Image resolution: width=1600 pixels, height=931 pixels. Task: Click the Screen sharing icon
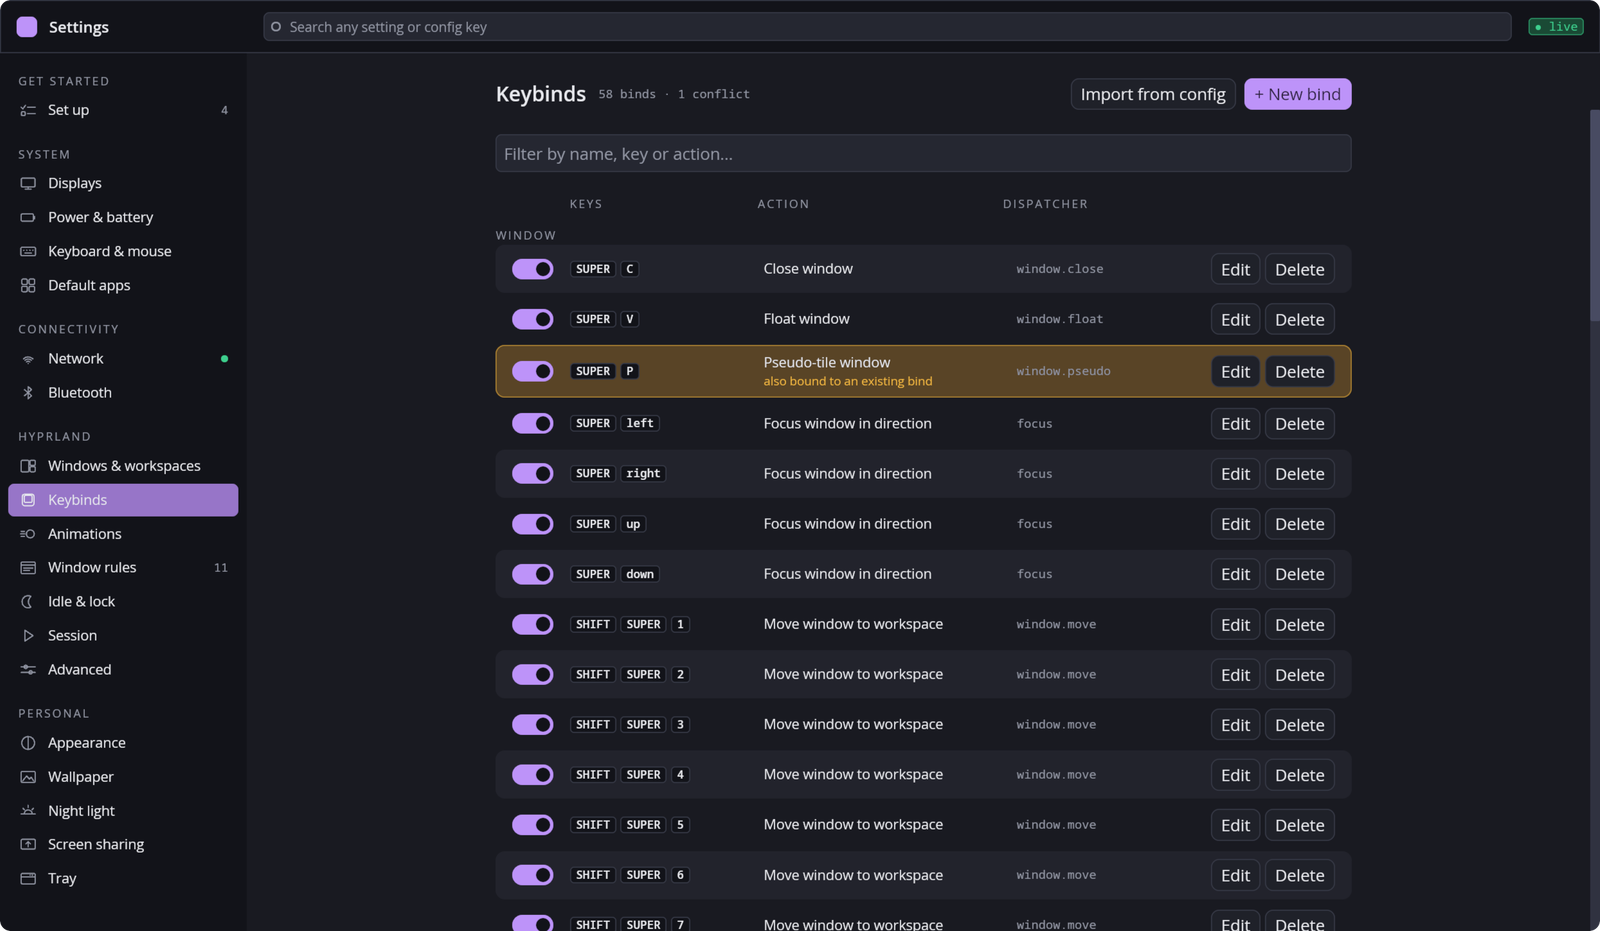(28, 845)
